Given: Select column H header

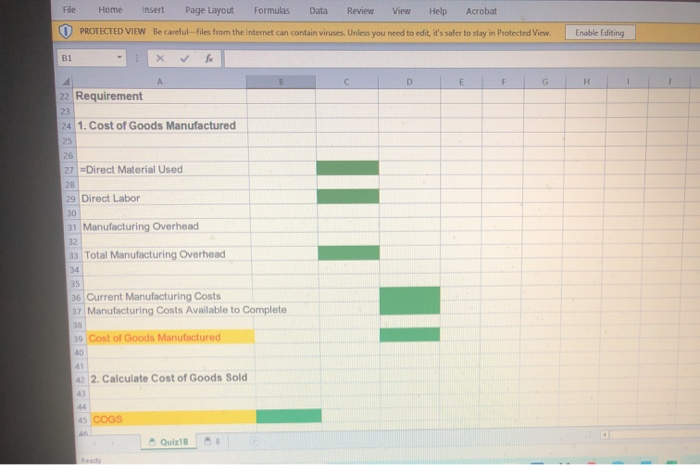Looking at the screenshot, I should (586, 81).
